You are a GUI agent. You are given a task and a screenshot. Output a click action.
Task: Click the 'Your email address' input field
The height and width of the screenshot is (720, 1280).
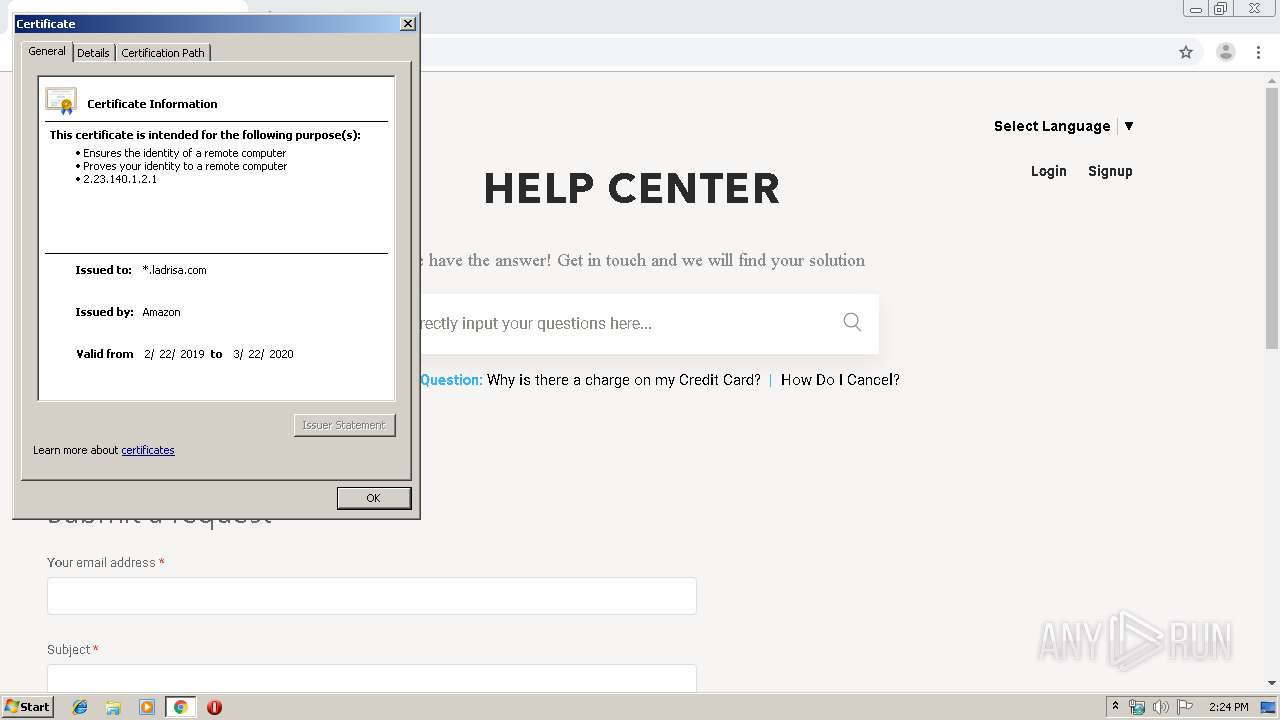pyautogui.click(x=371, y=596)
